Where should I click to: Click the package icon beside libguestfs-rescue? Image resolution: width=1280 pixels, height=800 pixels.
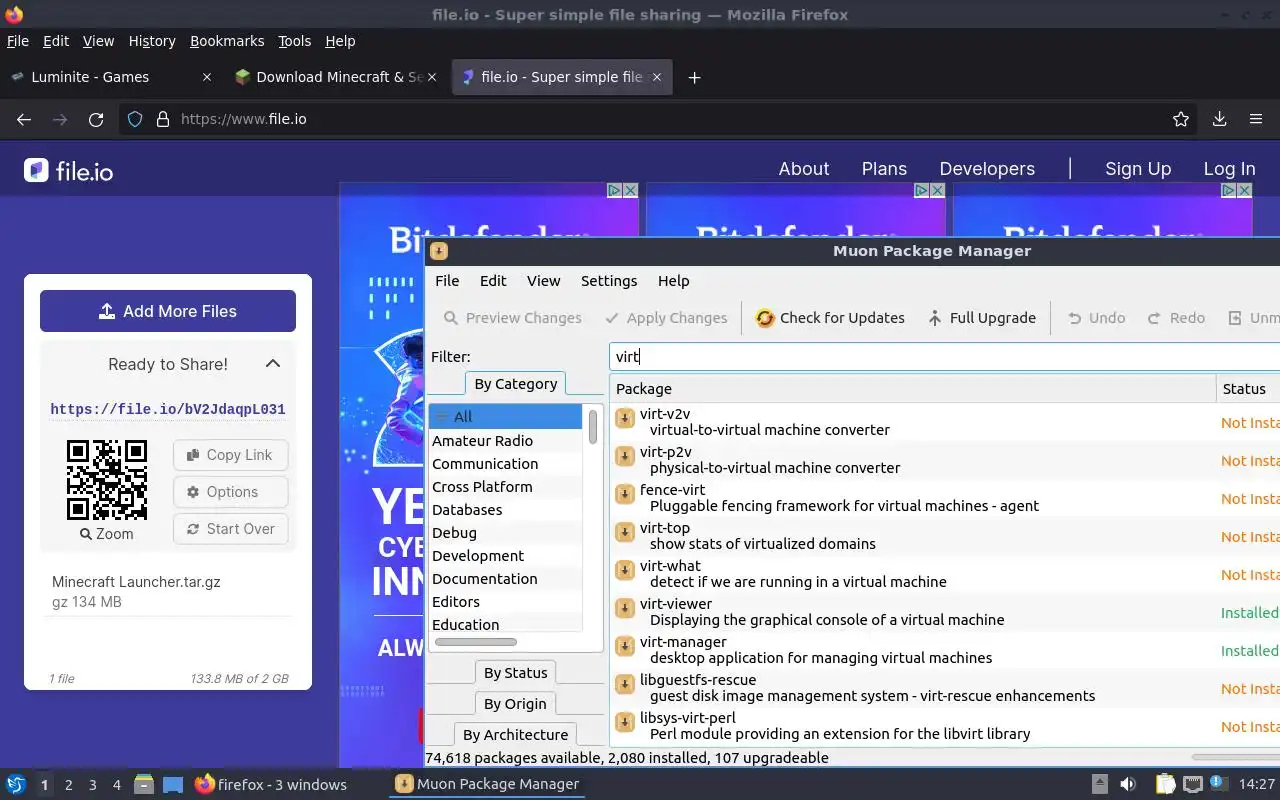[x=625, y=684]
